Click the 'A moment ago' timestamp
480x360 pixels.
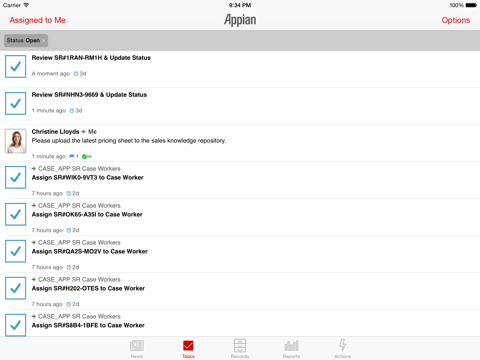[51, 74]
